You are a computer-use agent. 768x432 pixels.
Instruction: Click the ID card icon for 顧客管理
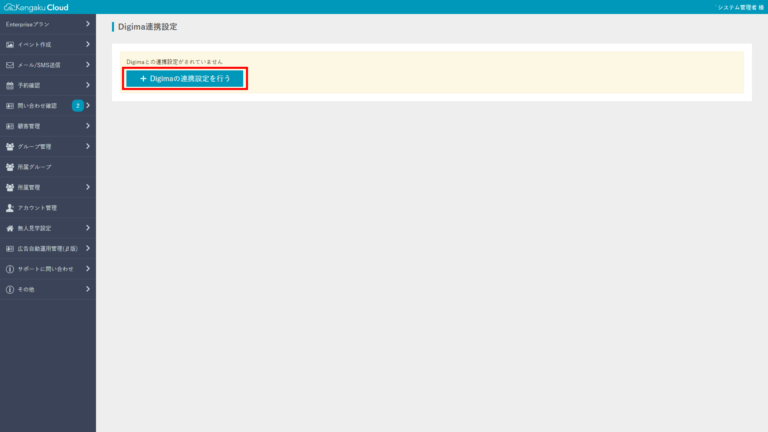(10, 126)
